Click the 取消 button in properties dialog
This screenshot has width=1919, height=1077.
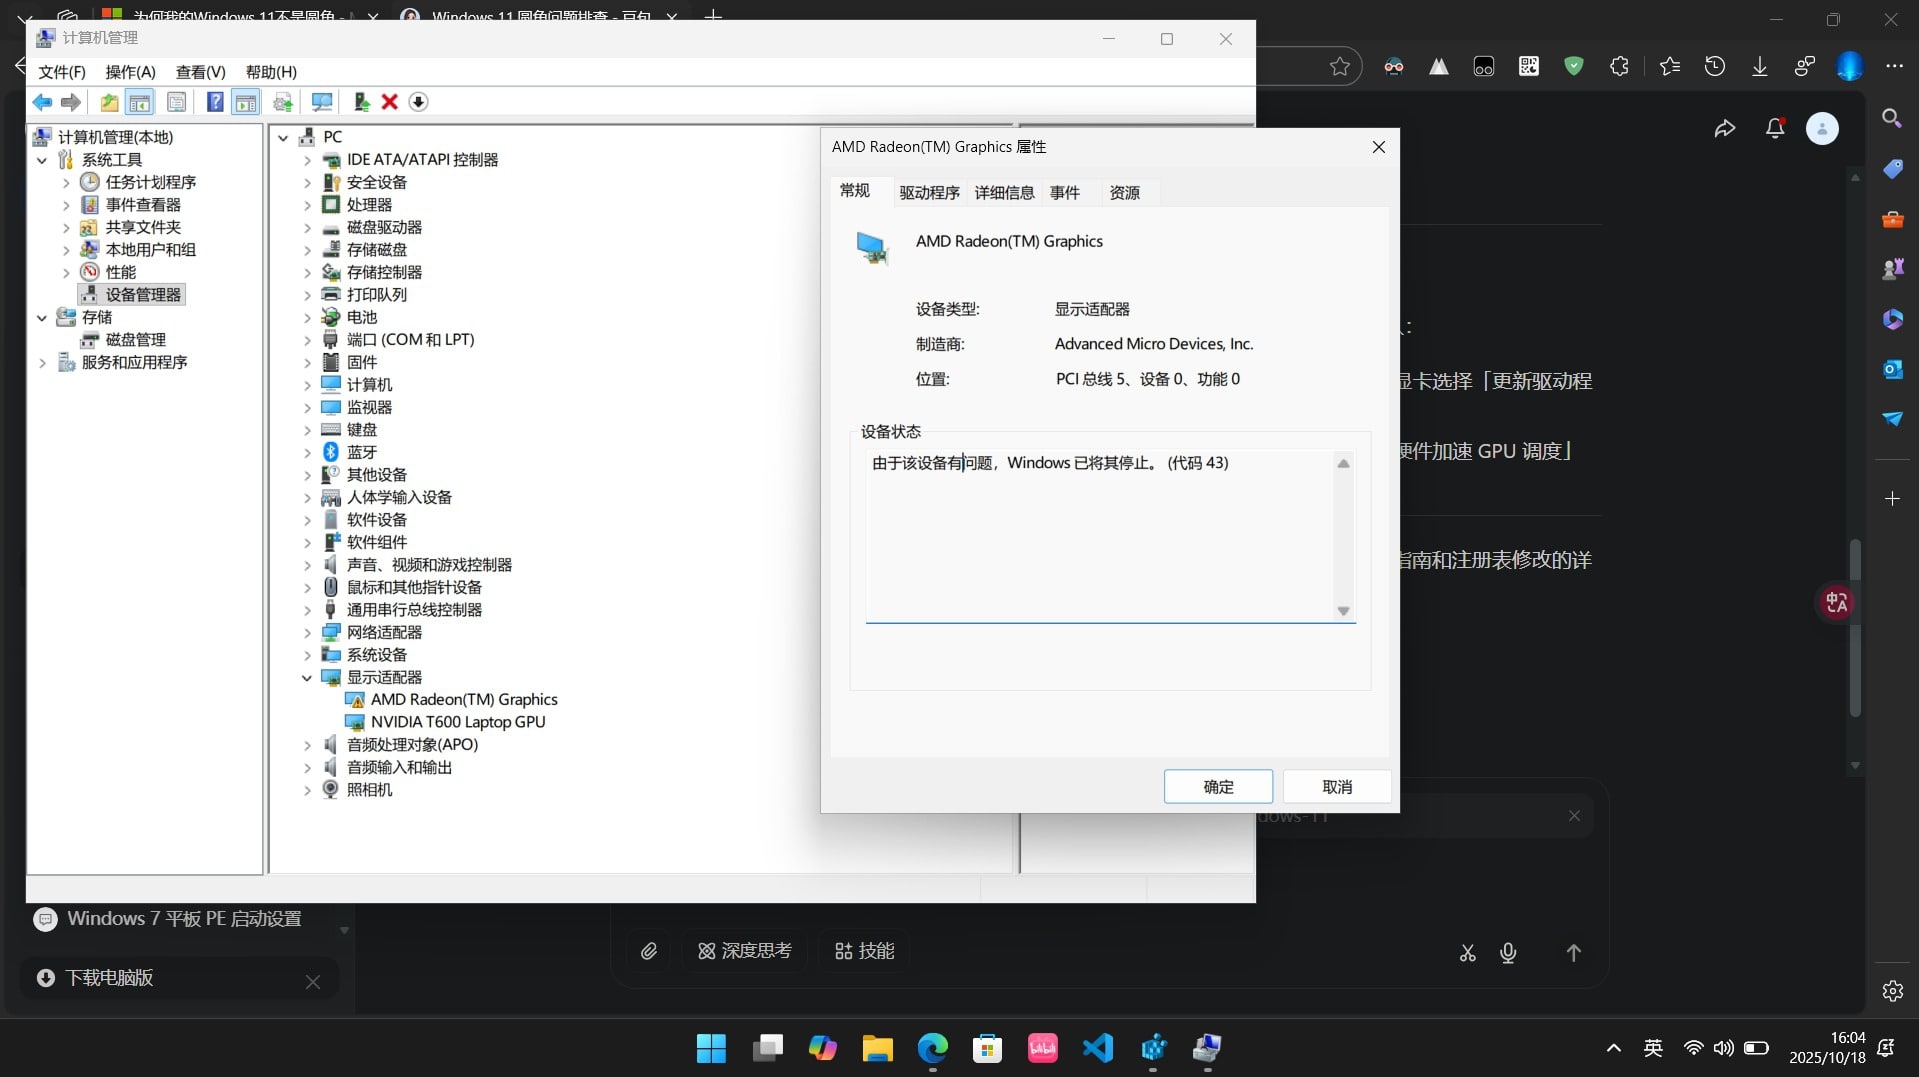pos(1337,787)
